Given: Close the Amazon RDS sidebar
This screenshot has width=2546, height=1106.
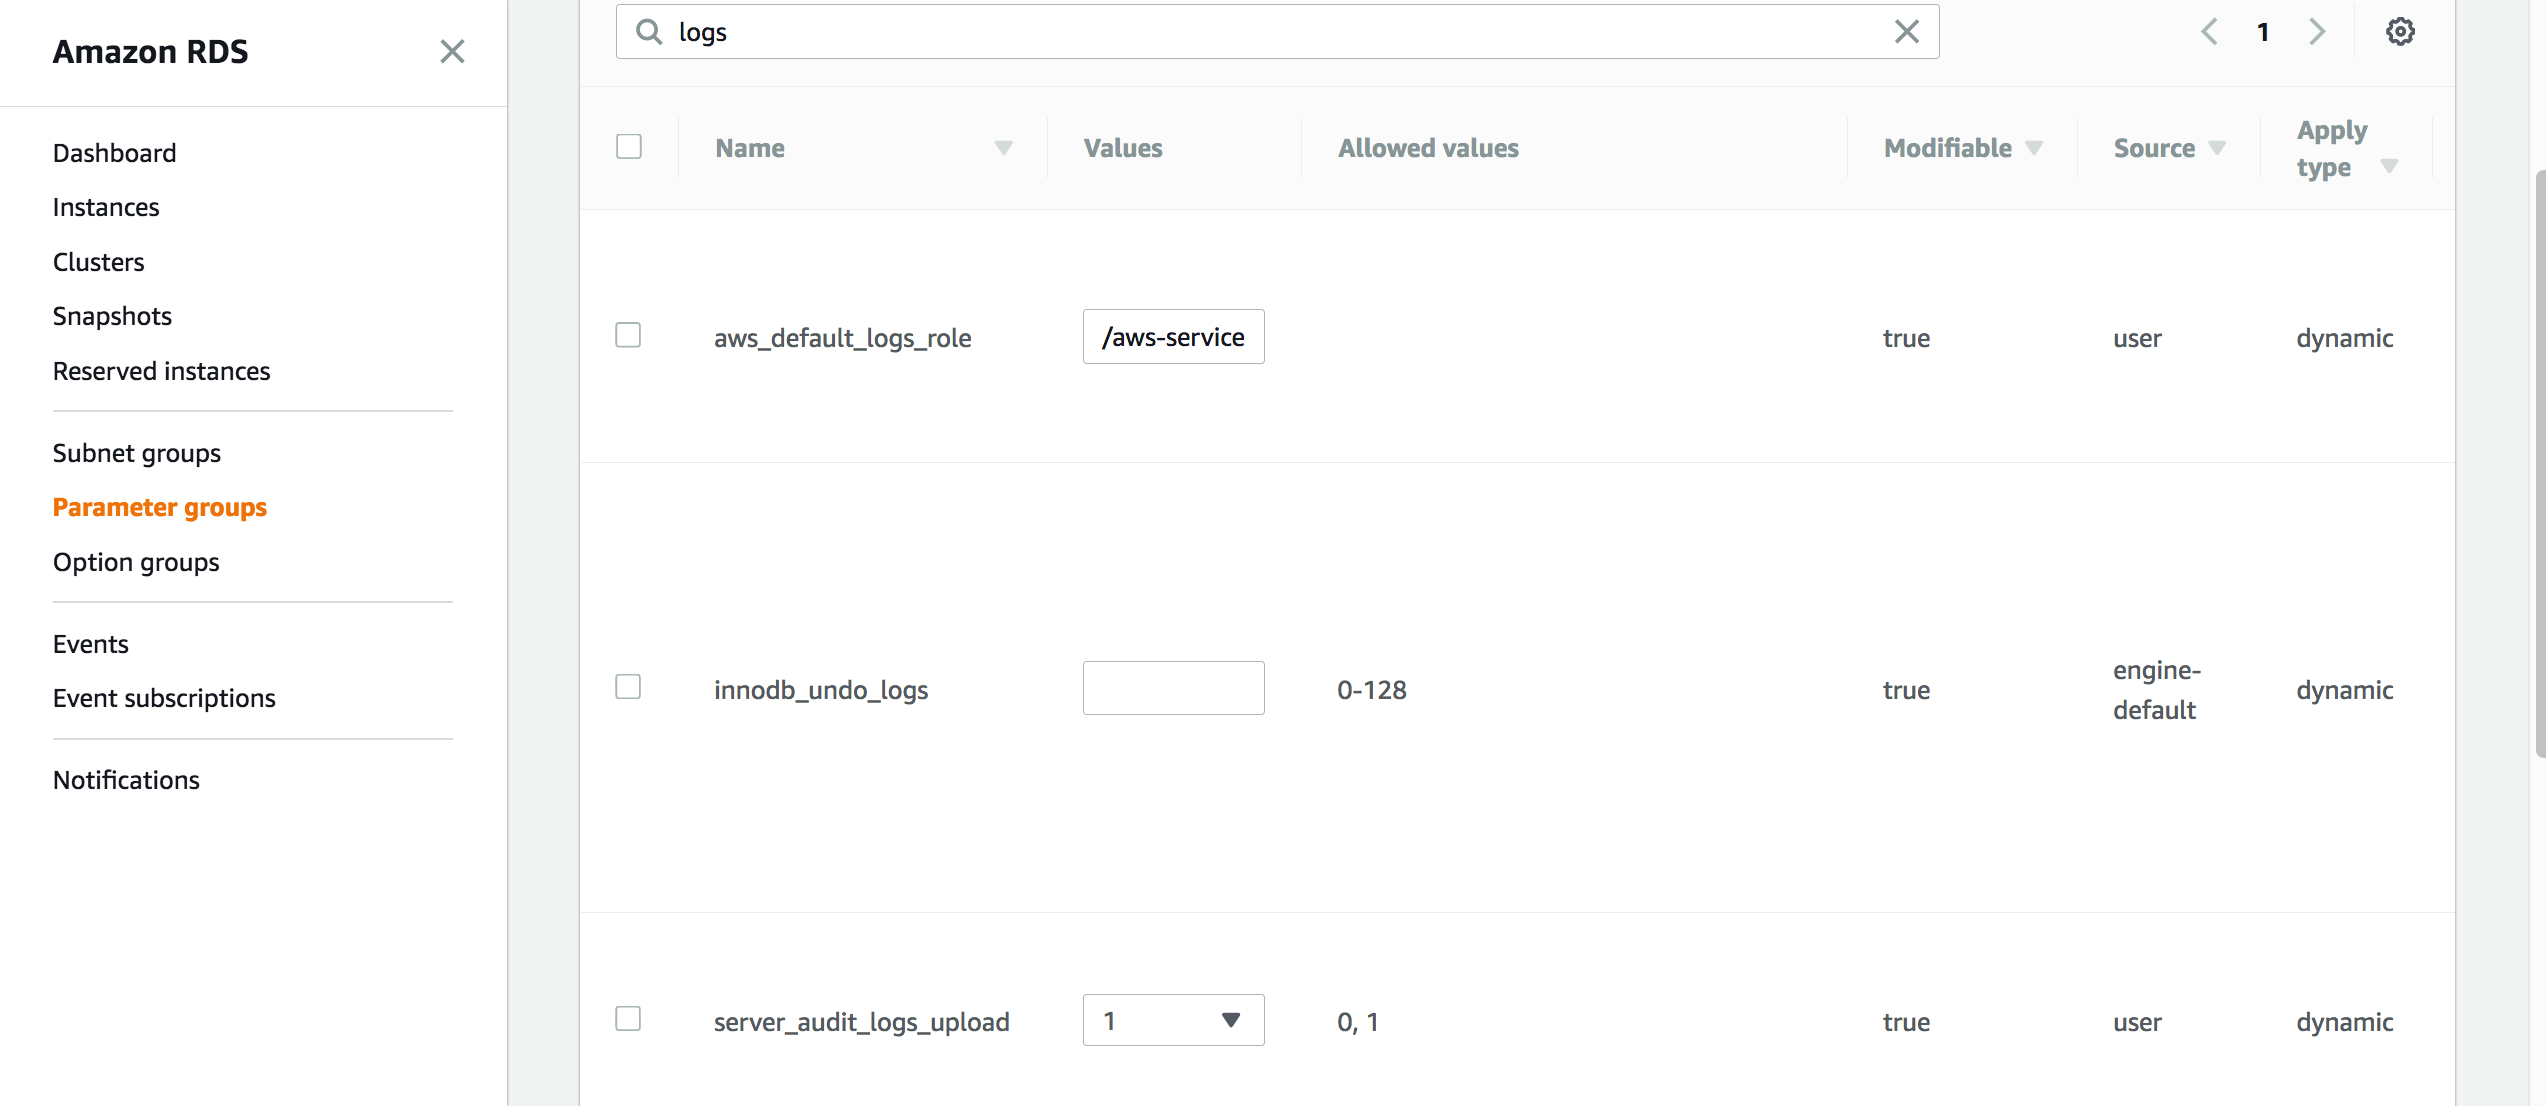Looking at the screenshot, I should [452, 51].
